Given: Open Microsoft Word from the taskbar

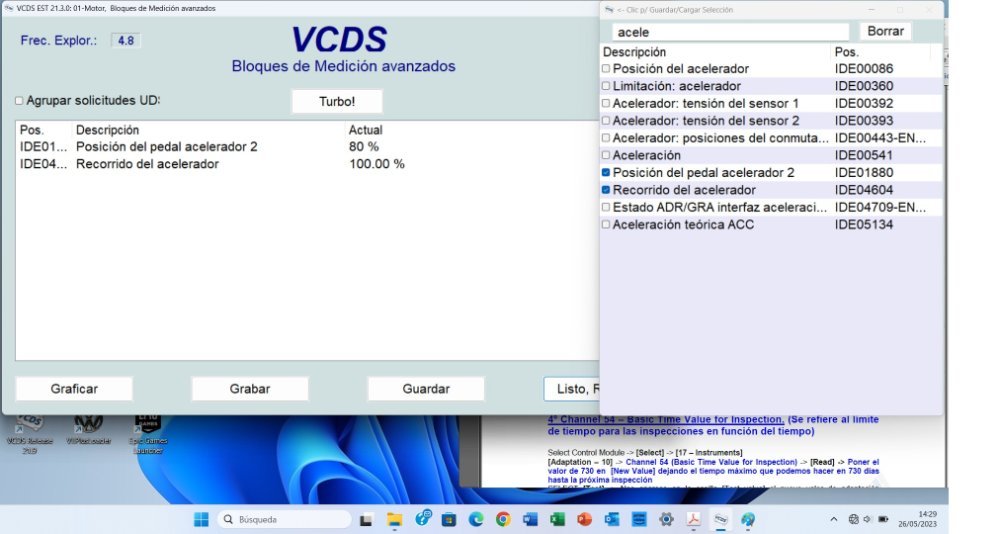Looking at the screenshot, I should (x=530, y=519).
